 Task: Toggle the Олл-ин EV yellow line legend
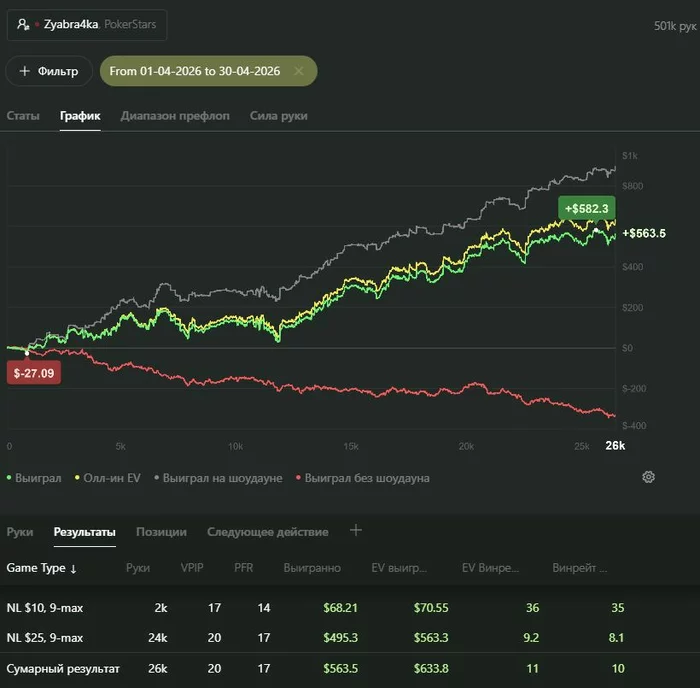click(108, 478)
